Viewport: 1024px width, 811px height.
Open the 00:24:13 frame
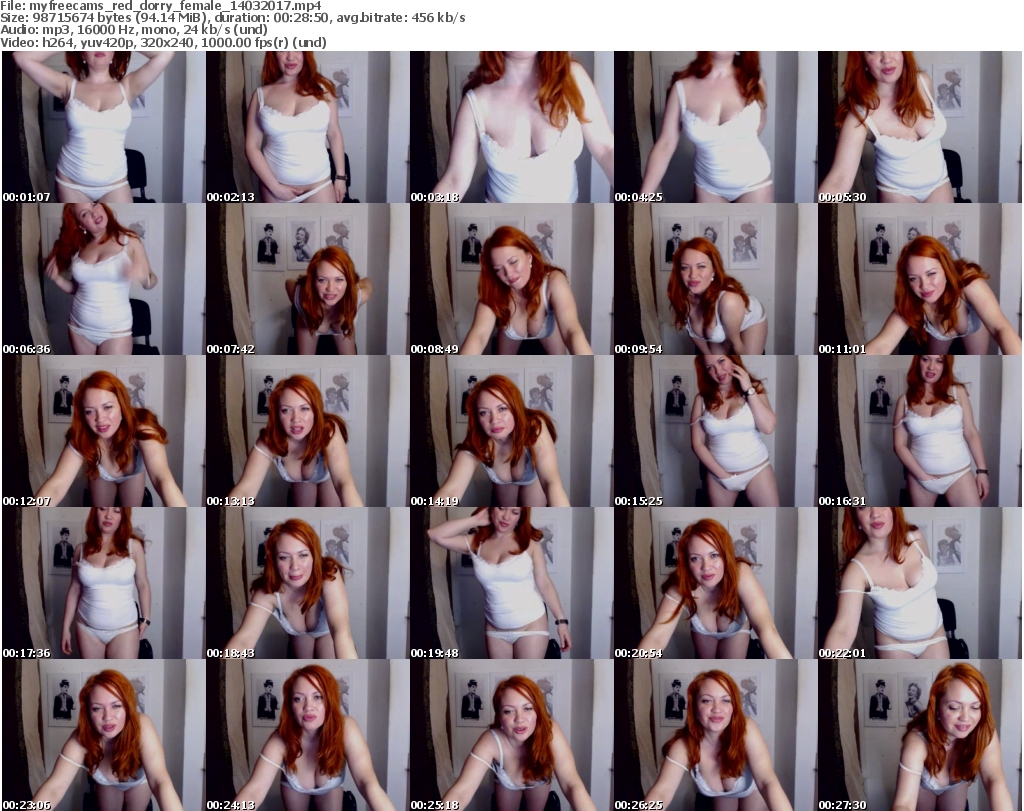[308, 735]
